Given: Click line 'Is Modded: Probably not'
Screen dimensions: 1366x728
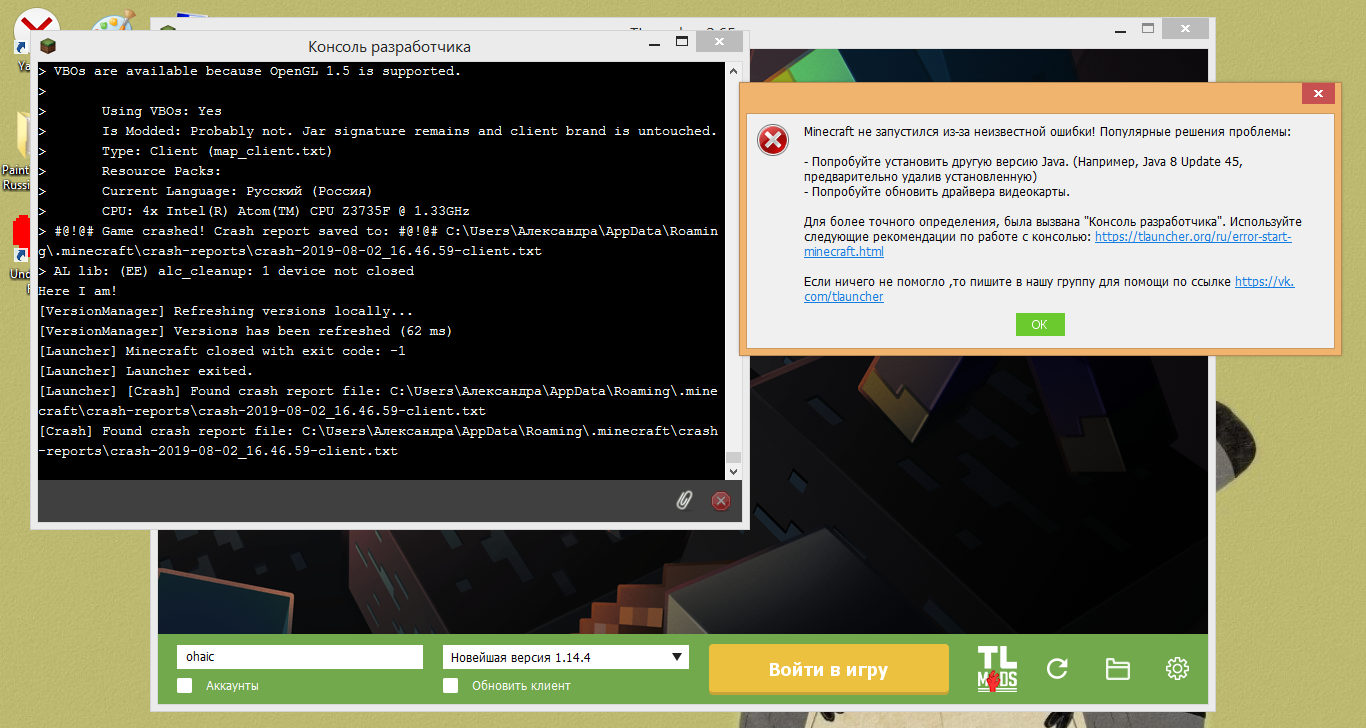Looking at the screenshot, I should [x=410, y=131].
